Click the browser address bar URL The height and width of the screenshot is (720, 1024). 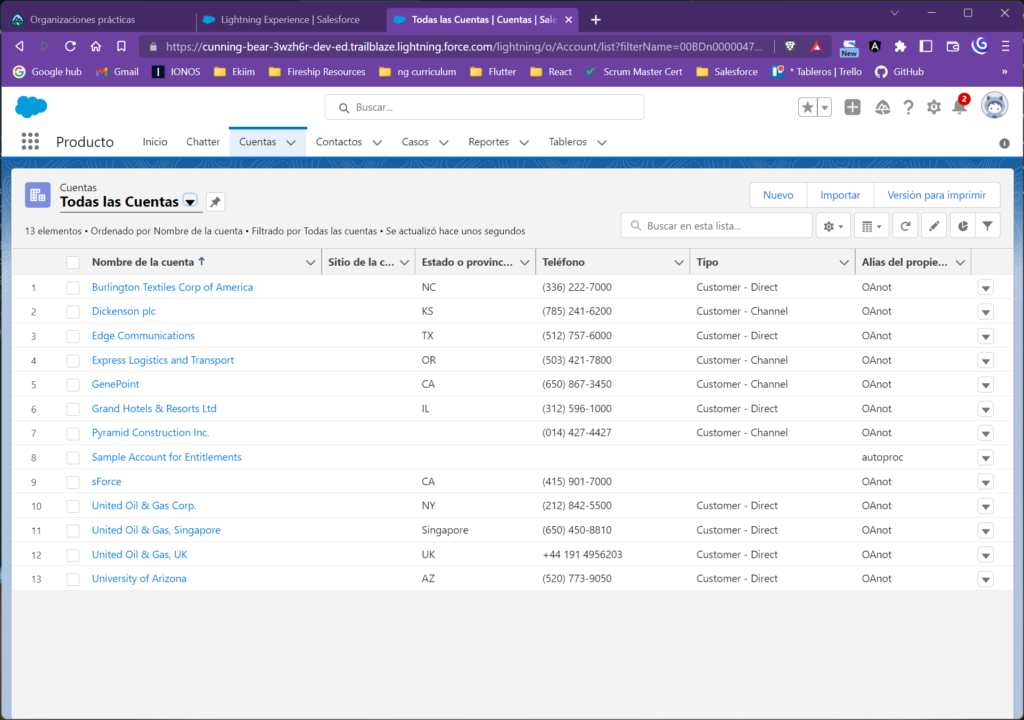(x=464, y=46)
